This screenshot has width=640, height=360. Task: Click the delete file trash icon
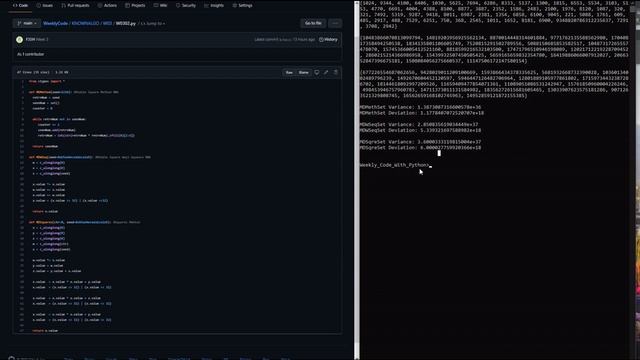[336, 72]
